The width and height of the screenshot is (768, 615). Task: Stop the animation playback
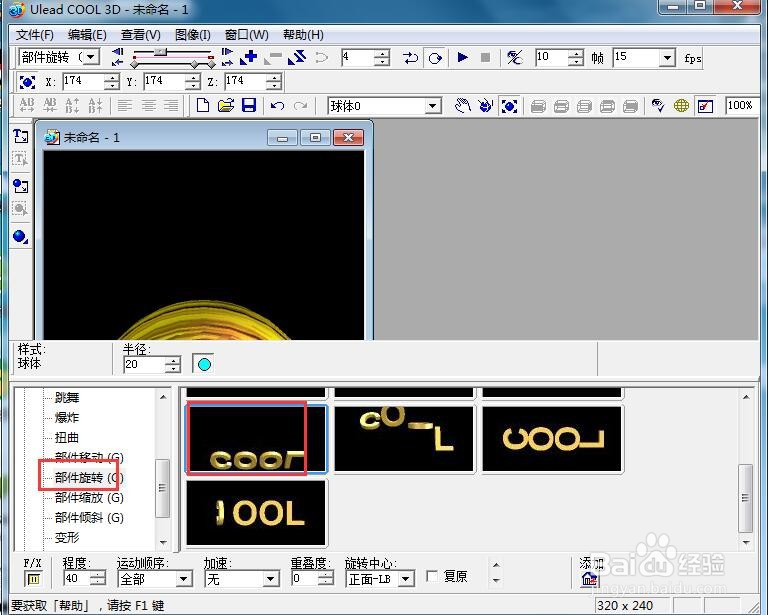[x=485, y=57]
